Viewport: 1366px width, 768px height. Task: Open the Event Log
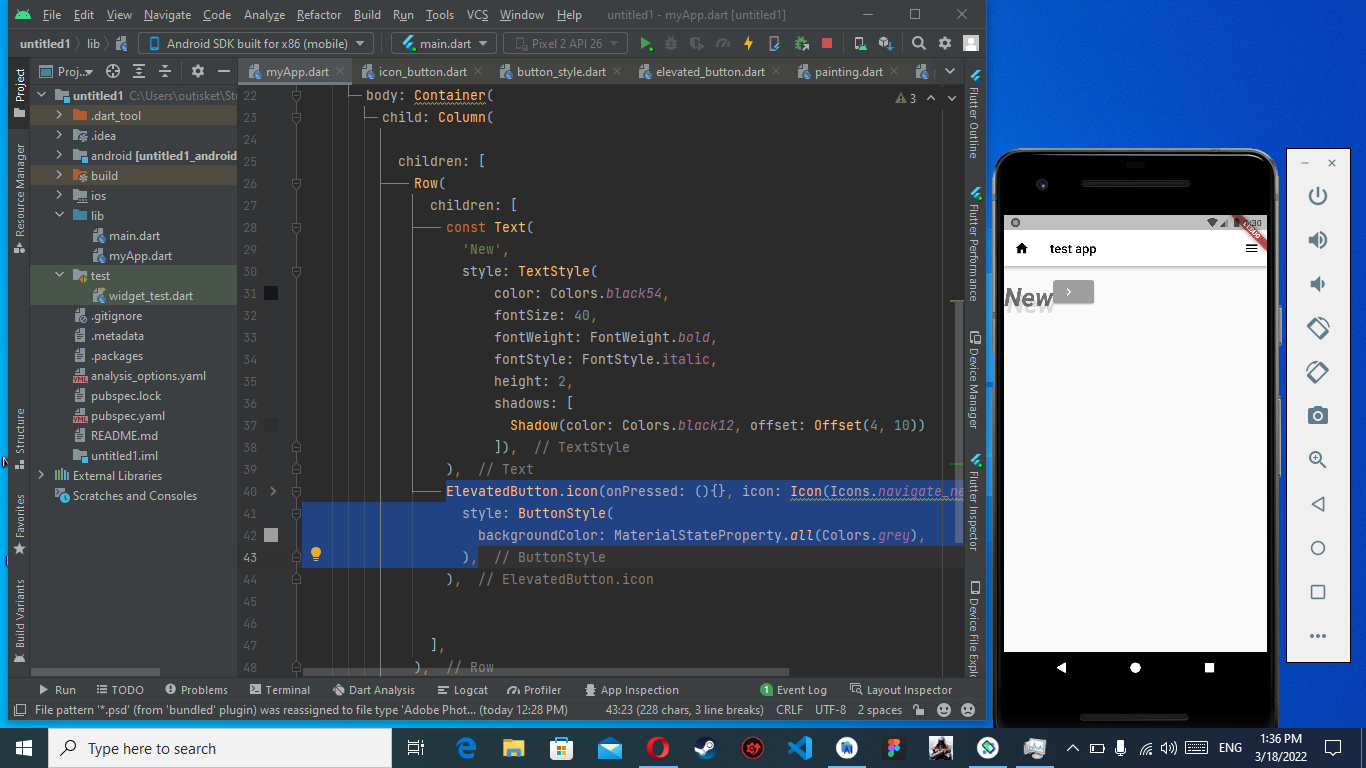point(793,690)
